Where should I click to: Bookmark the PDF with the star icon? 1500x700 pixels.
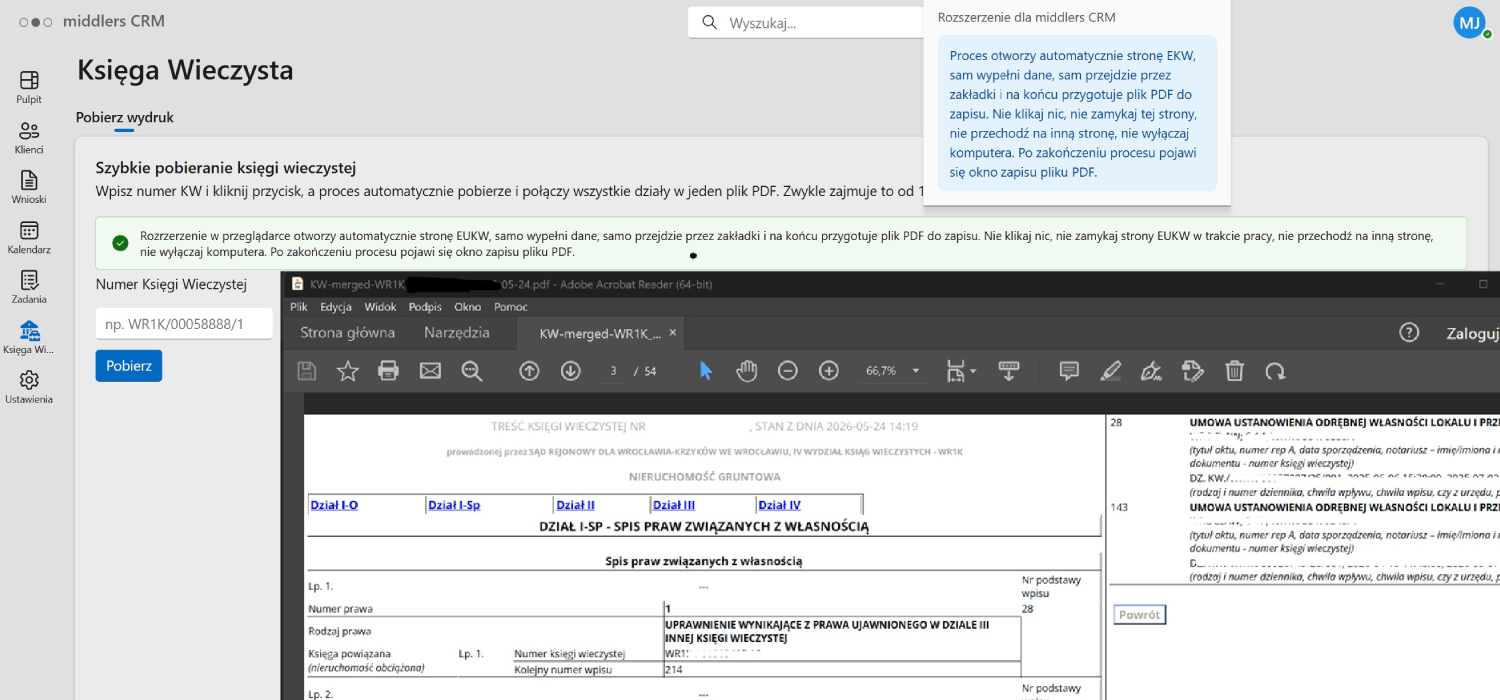[347, 371]
